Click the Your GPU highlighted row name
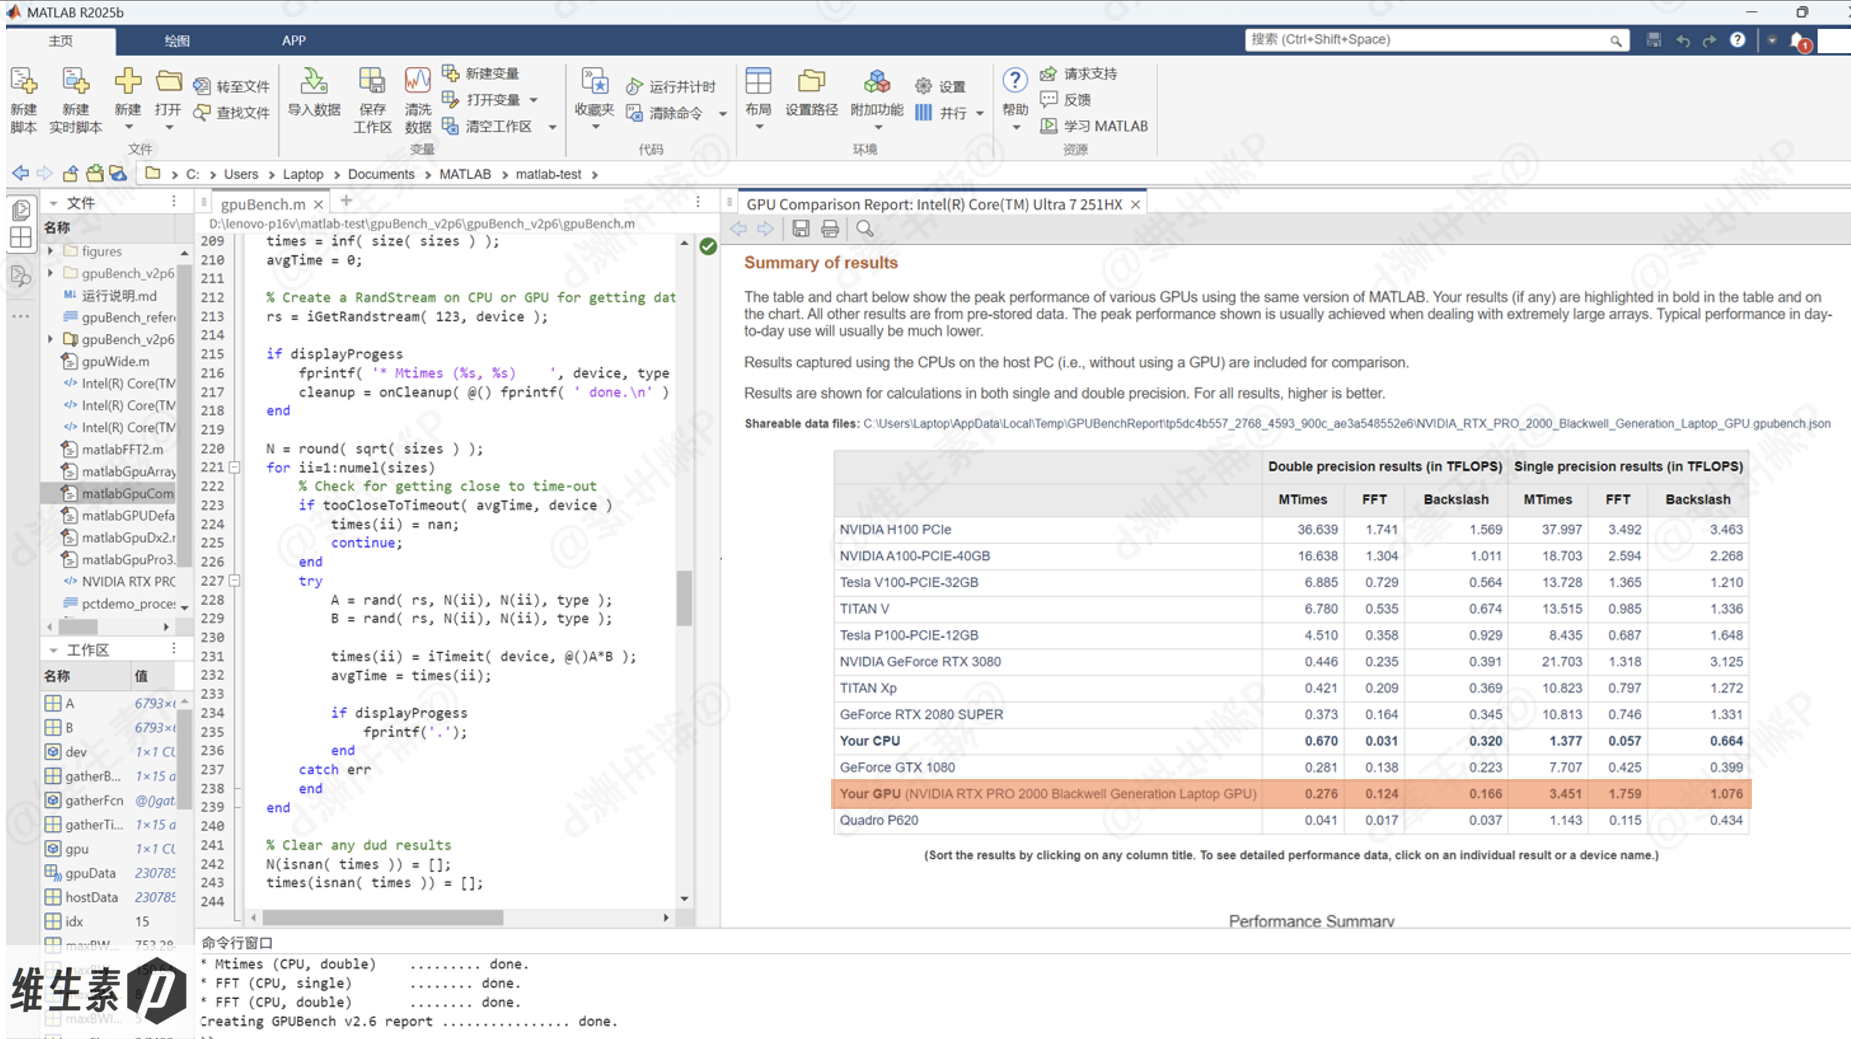This screenshot has width=1851, height=1039. point(1047,794)
